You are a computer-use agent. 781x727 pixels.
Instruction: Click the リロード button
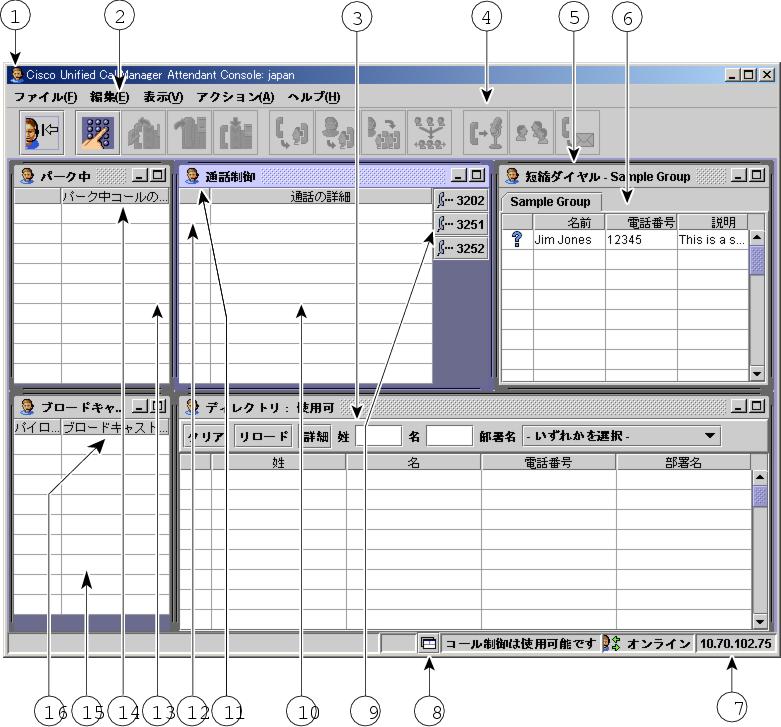point(263,437)
